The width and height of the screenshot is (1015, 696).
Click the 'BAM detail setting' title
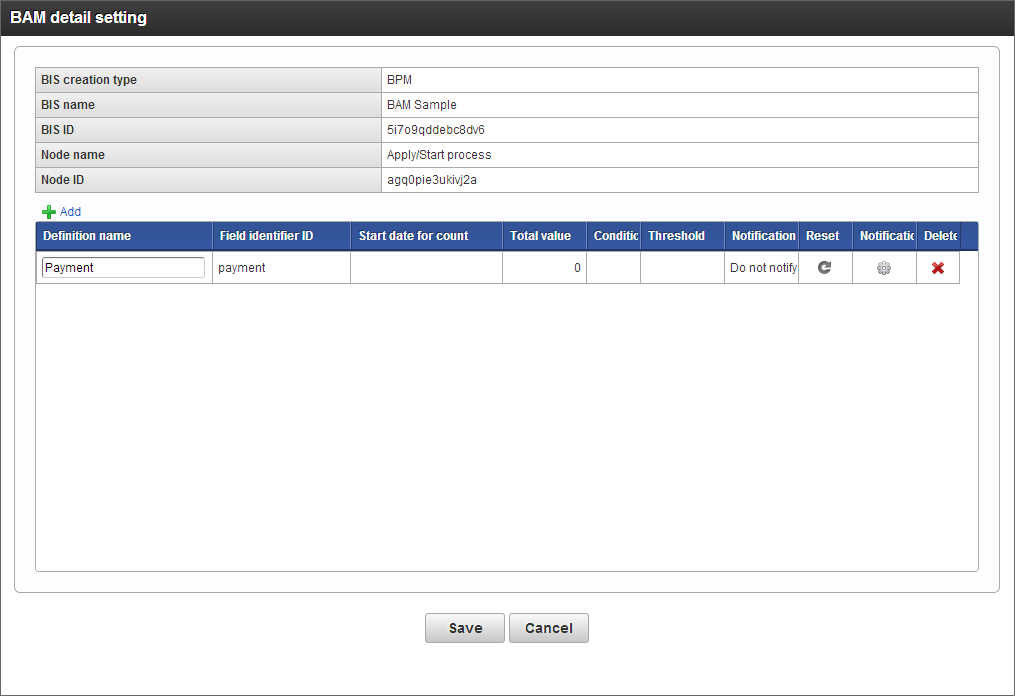[x=78, y=17]
